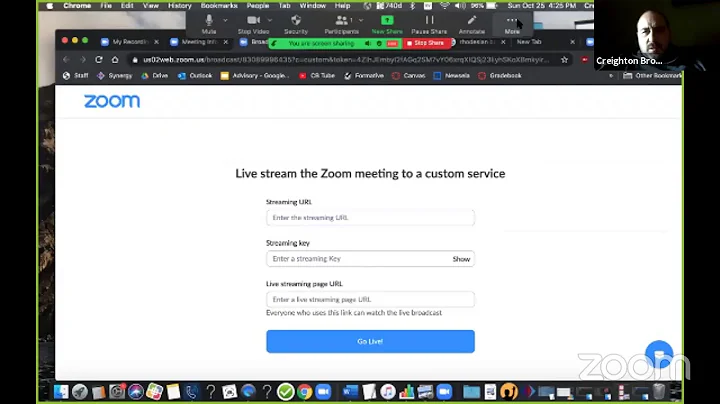Stop Video in the Zoom toolbar

coord(253,24)
